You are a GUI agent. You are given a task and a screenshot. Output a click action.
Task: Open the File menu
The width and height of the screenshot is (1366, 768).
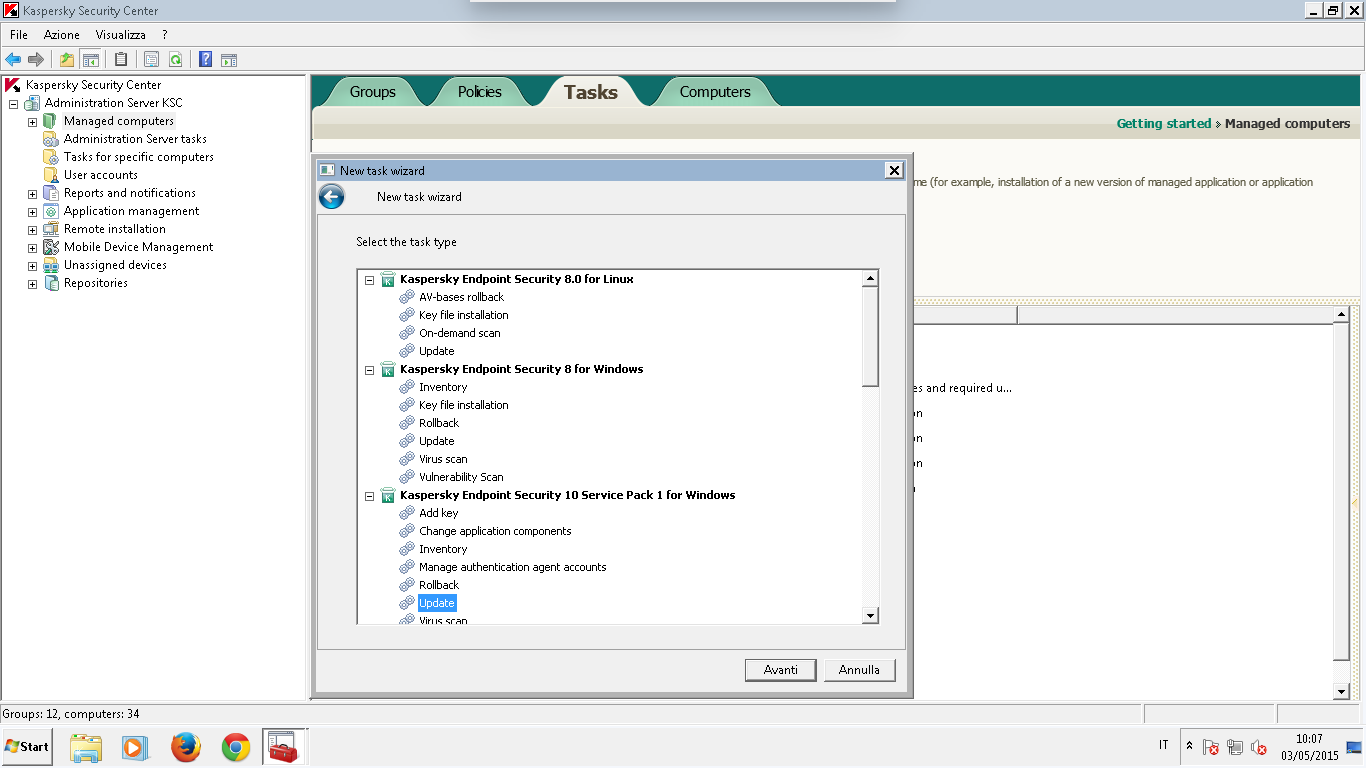coord(19,34)
